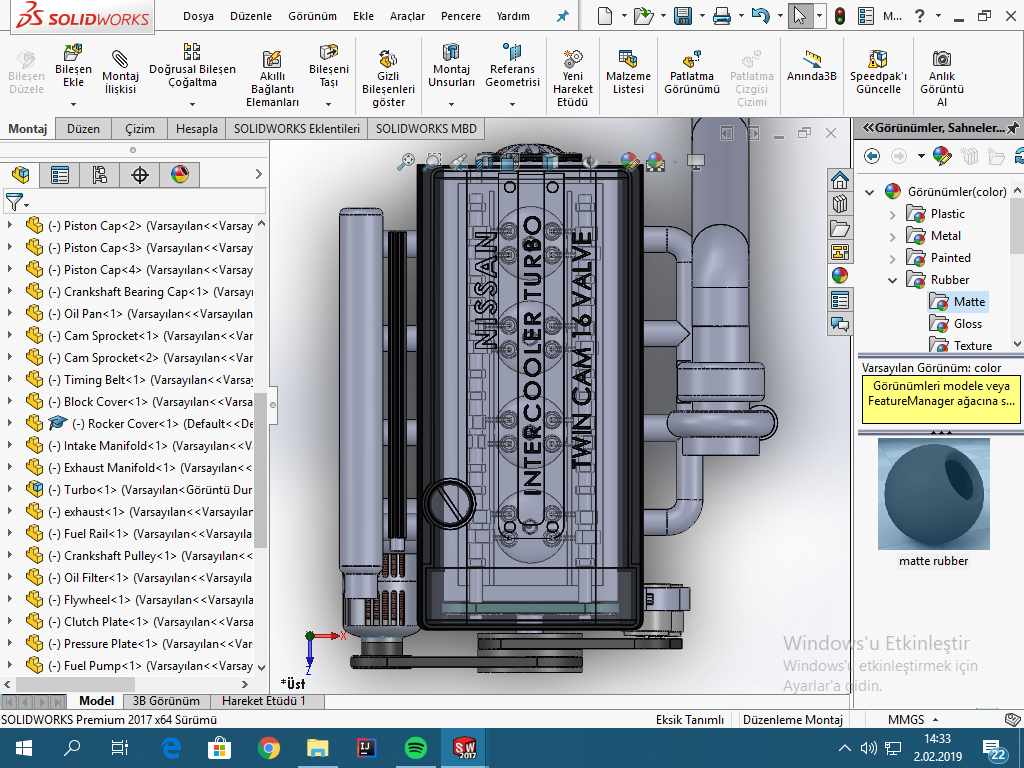Click Gizli Bileşenleri göster icon
This screenshot has height=768, width=1024.
point(388,59)
